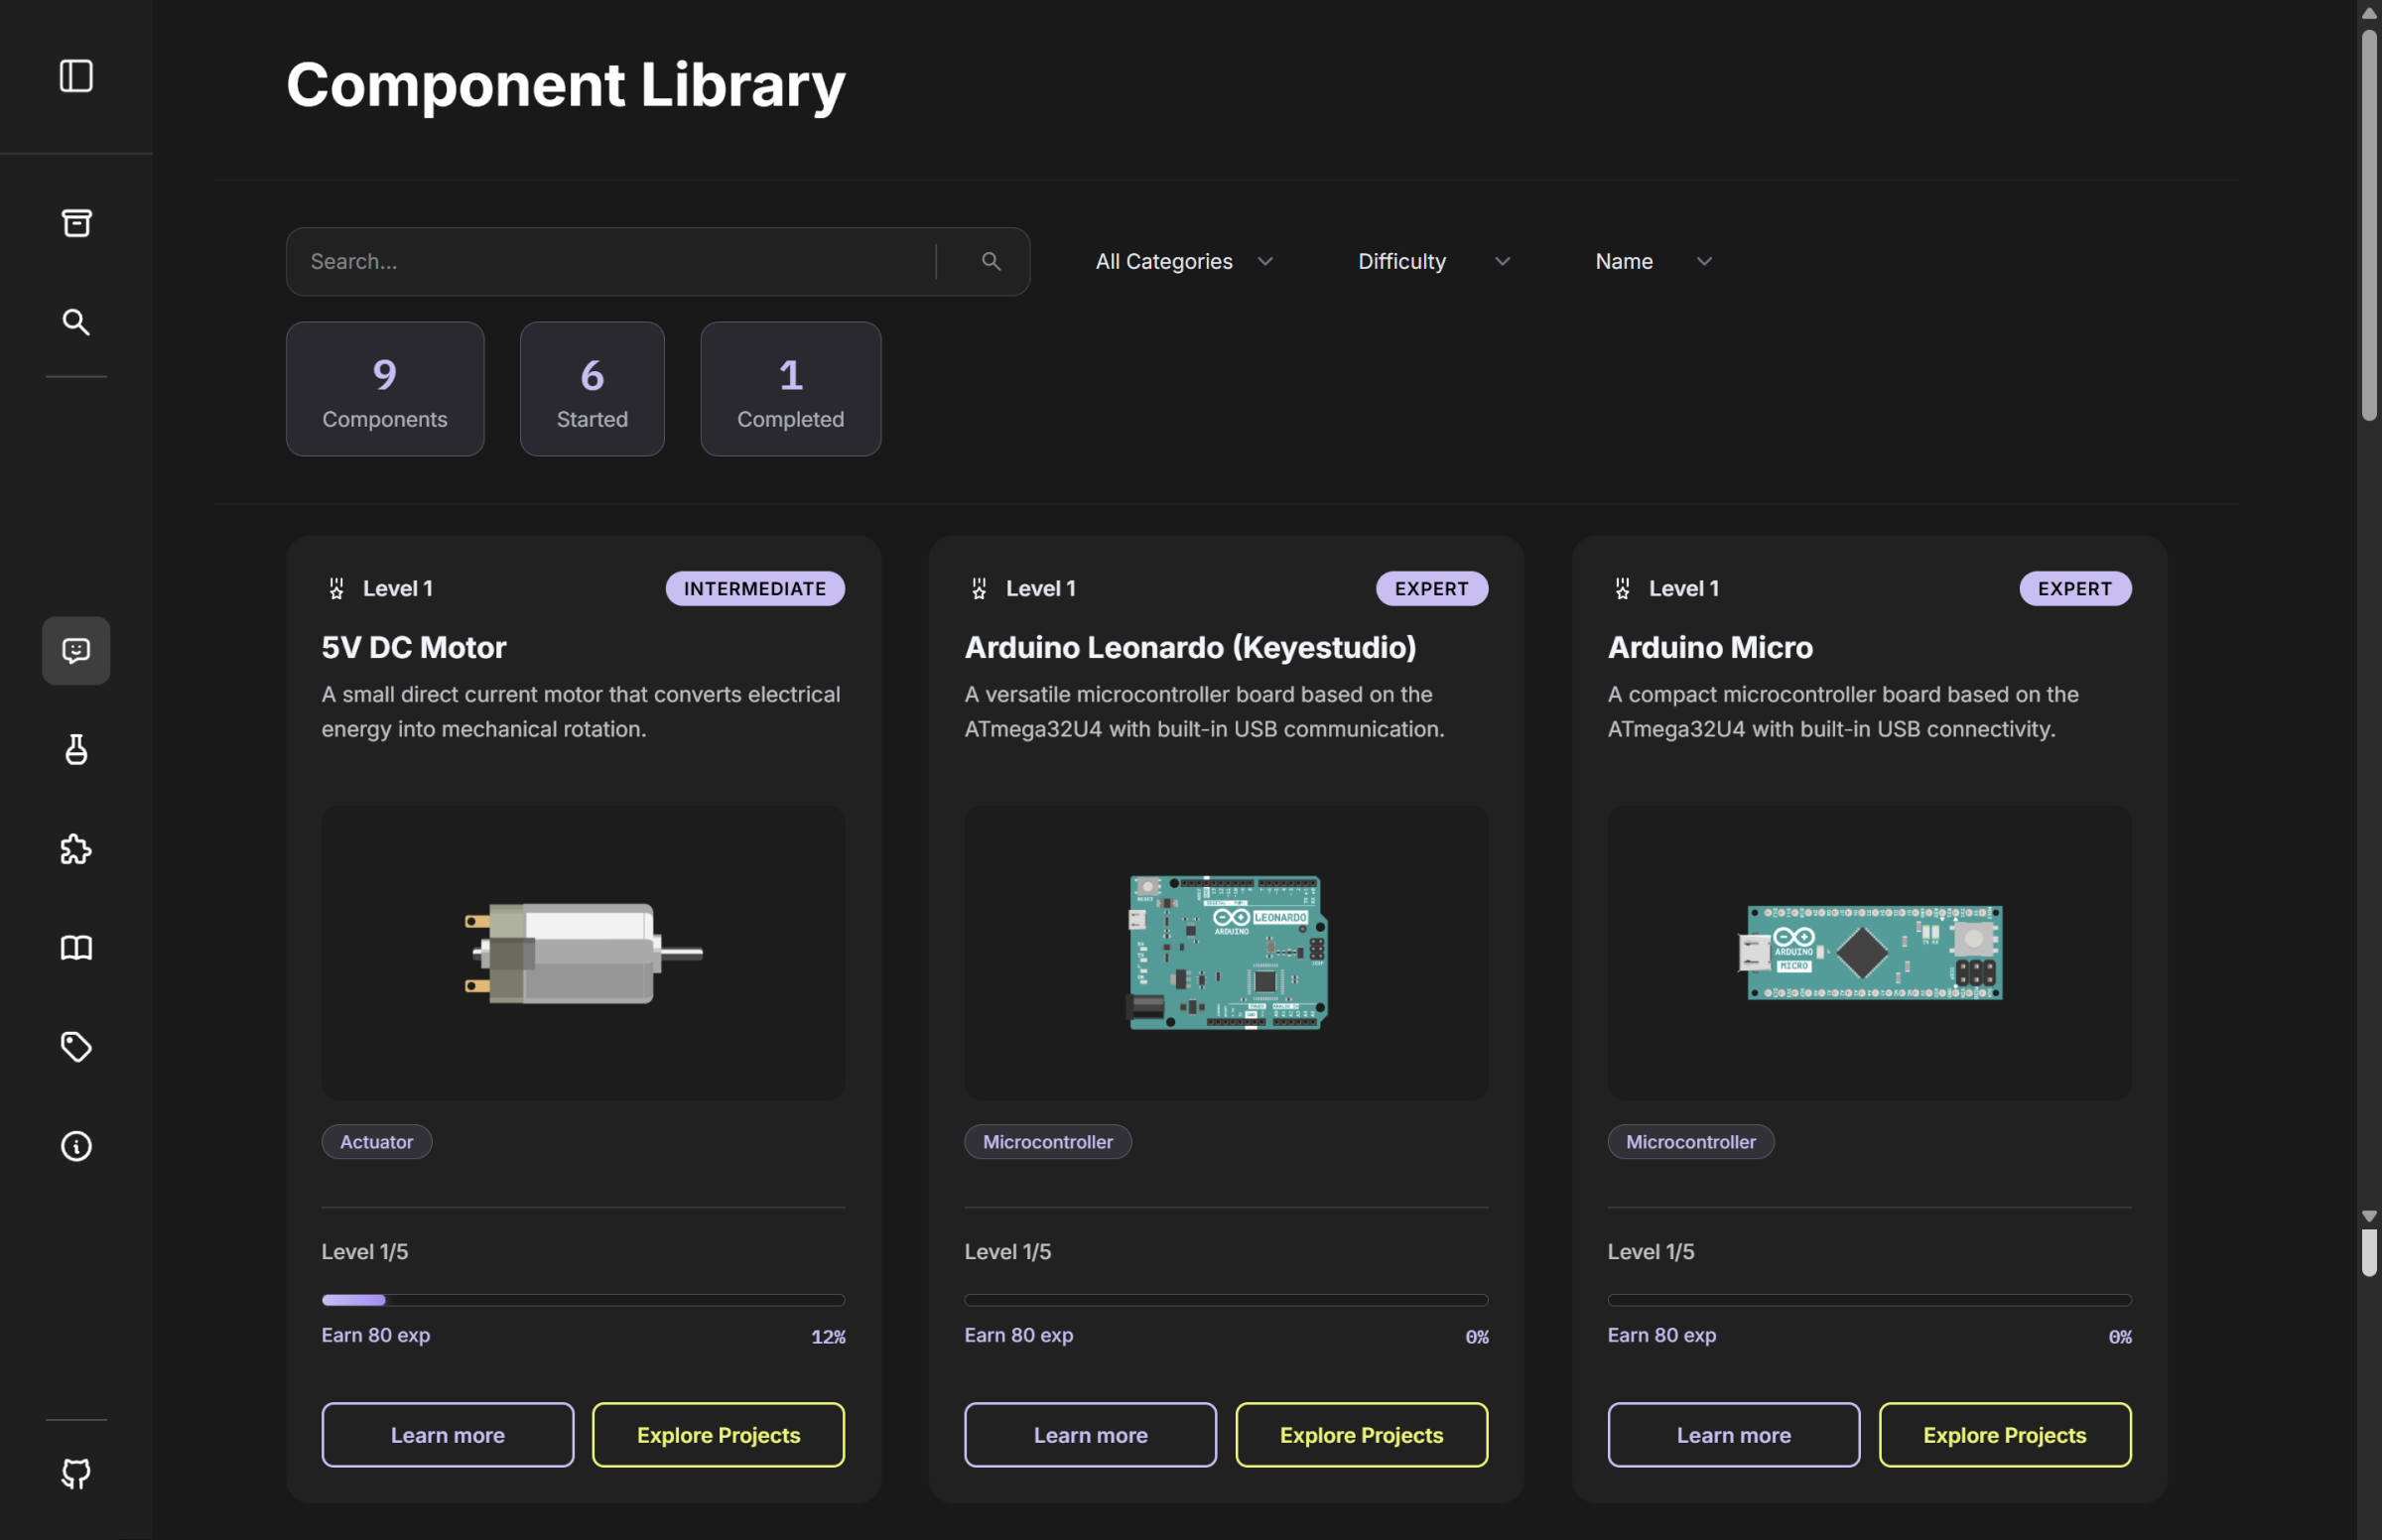Click the 5V DC Motor progress bar

coord(583,1299)
